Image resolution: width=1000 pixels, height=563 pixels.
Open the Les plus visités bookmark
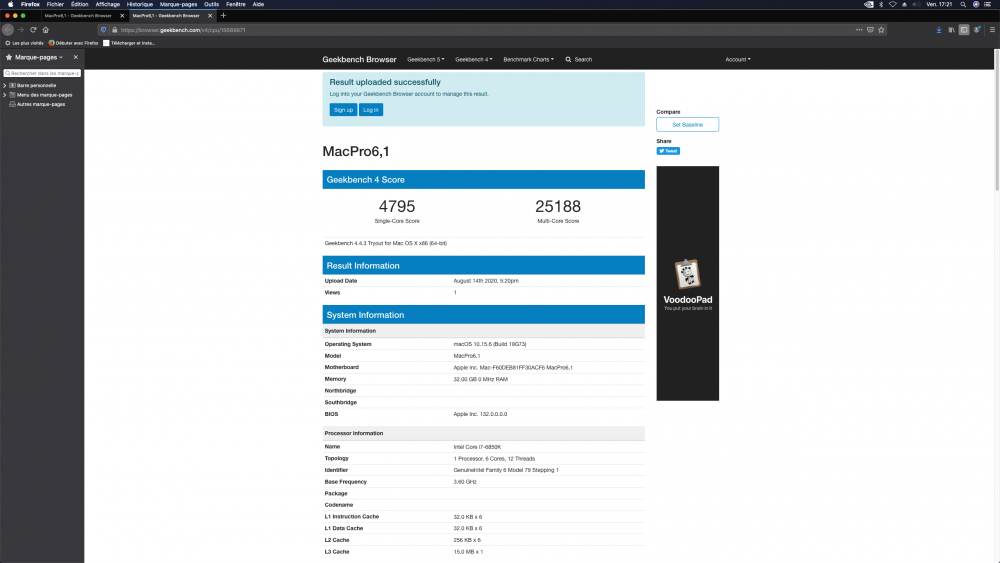pyautogui.click(x=24, y=43)
